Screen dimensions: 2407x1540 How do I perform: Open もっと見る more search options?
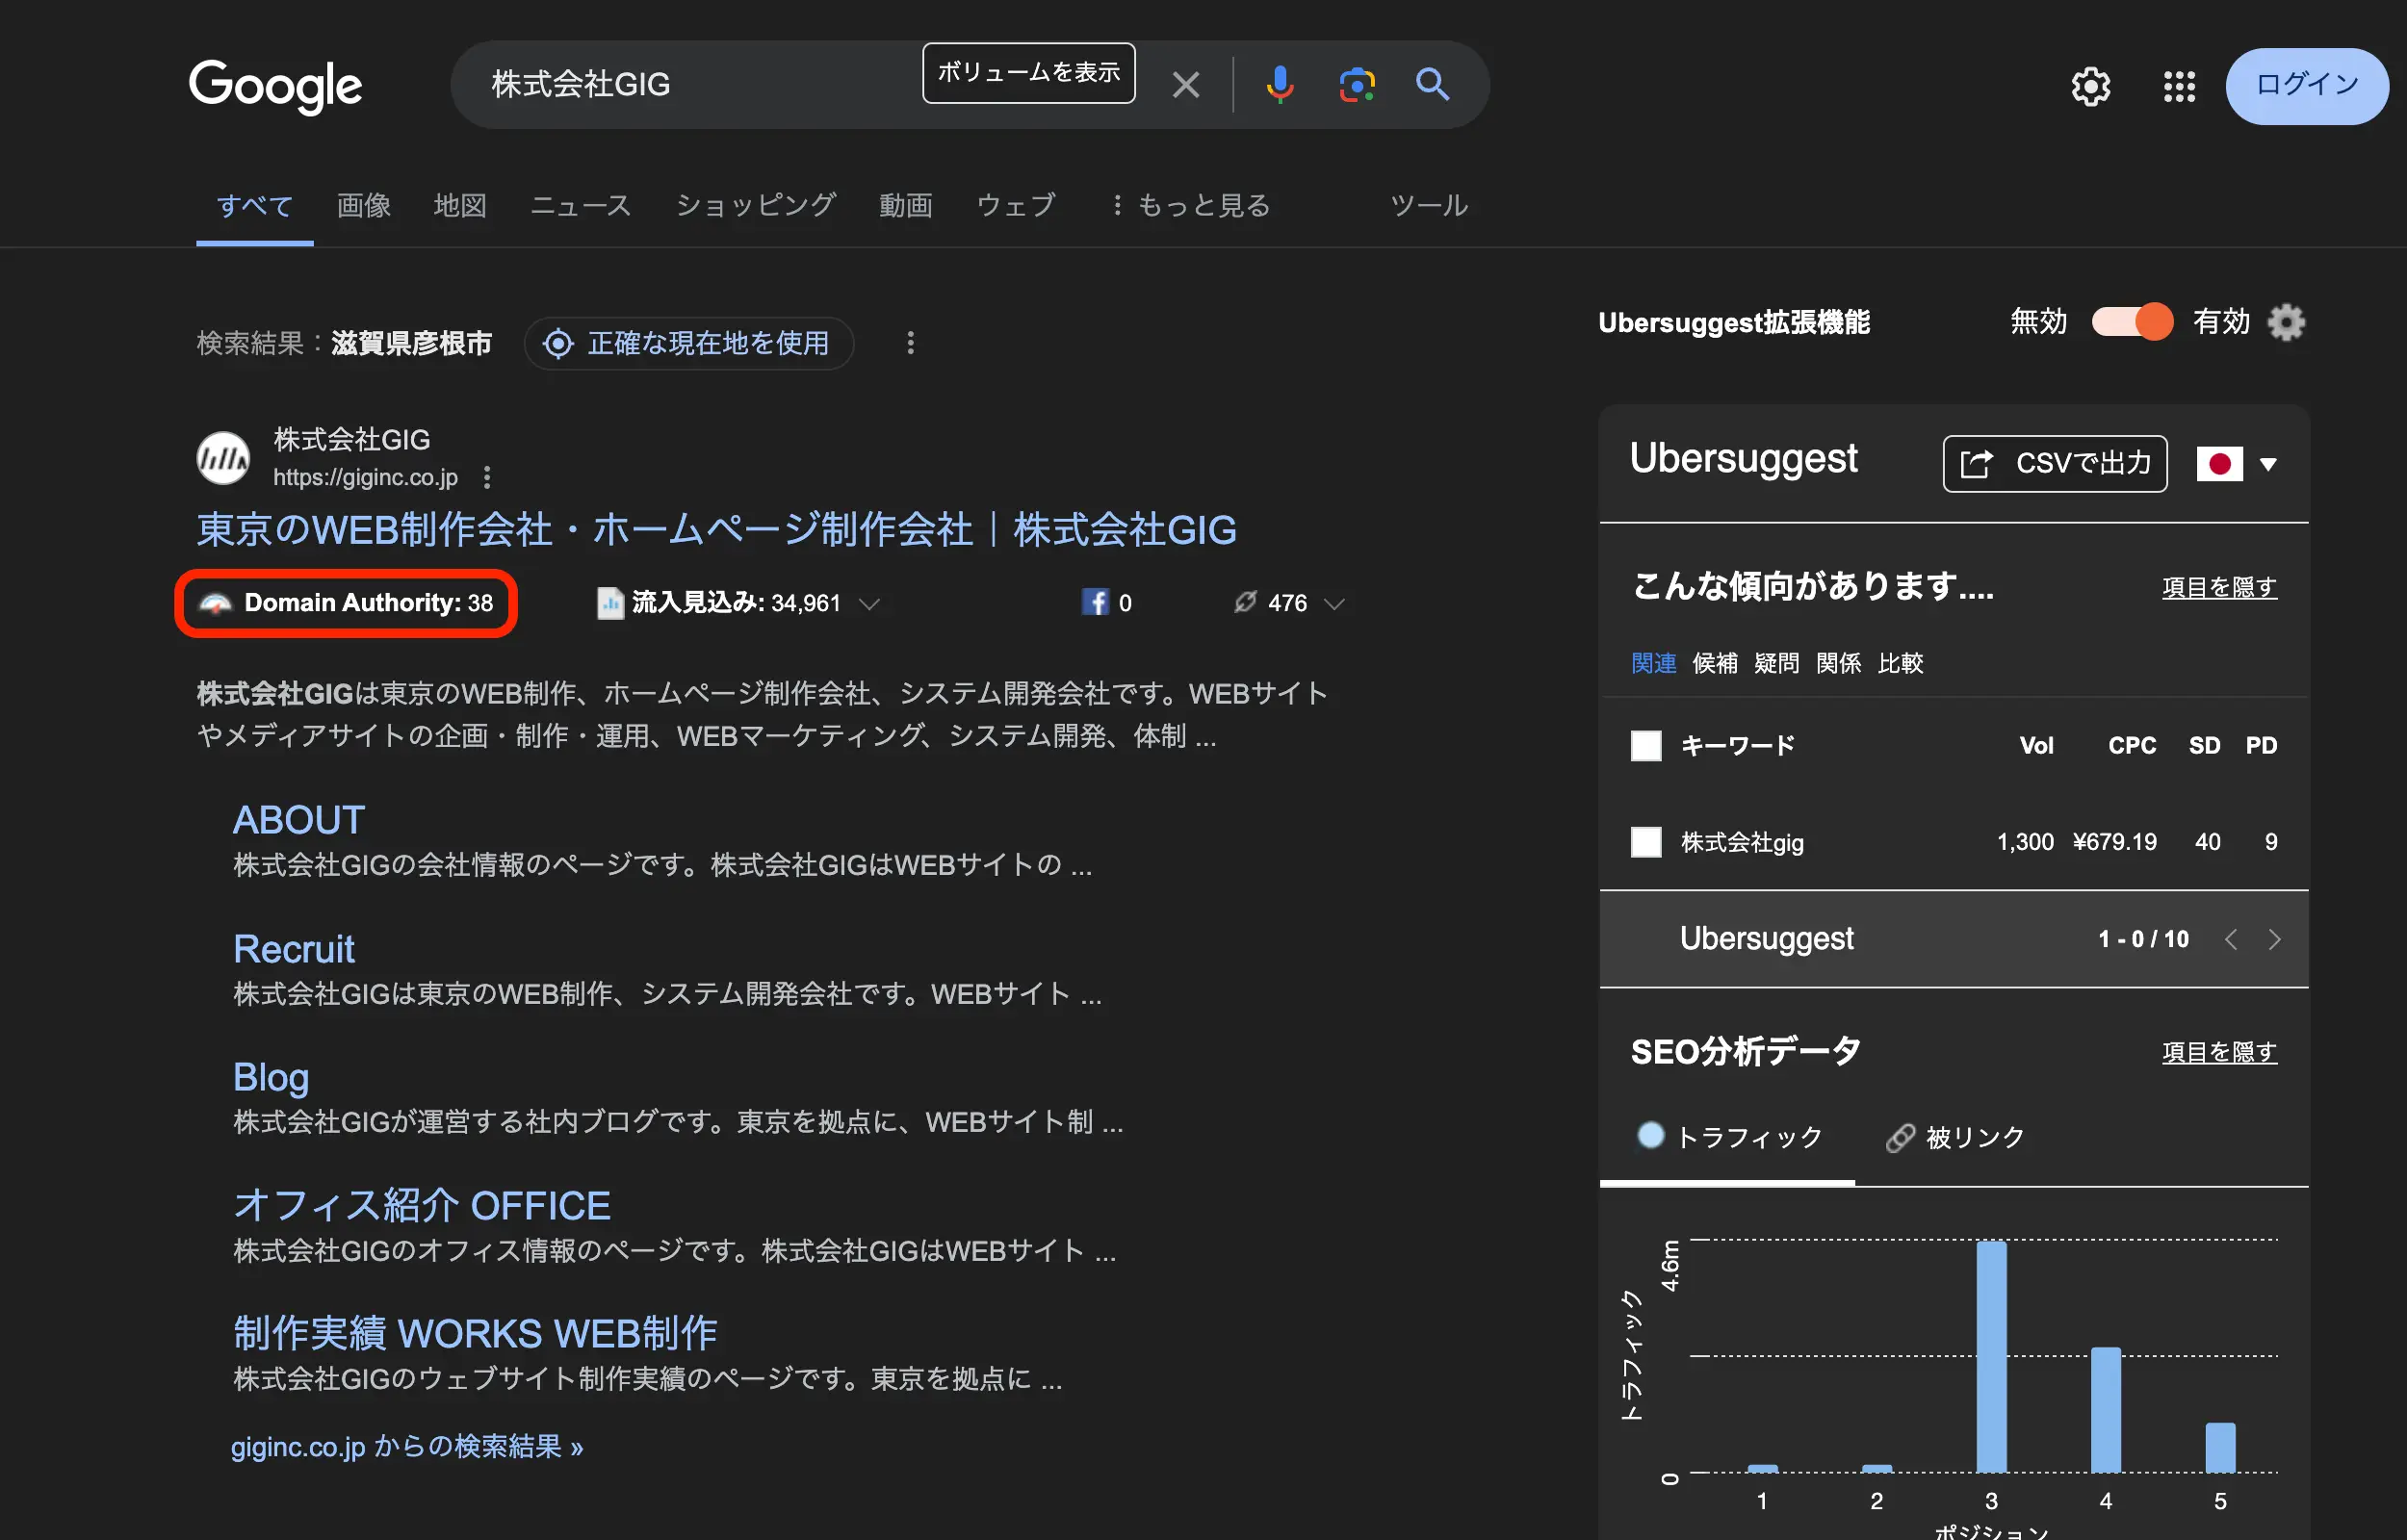click(x=1191, y=205)
